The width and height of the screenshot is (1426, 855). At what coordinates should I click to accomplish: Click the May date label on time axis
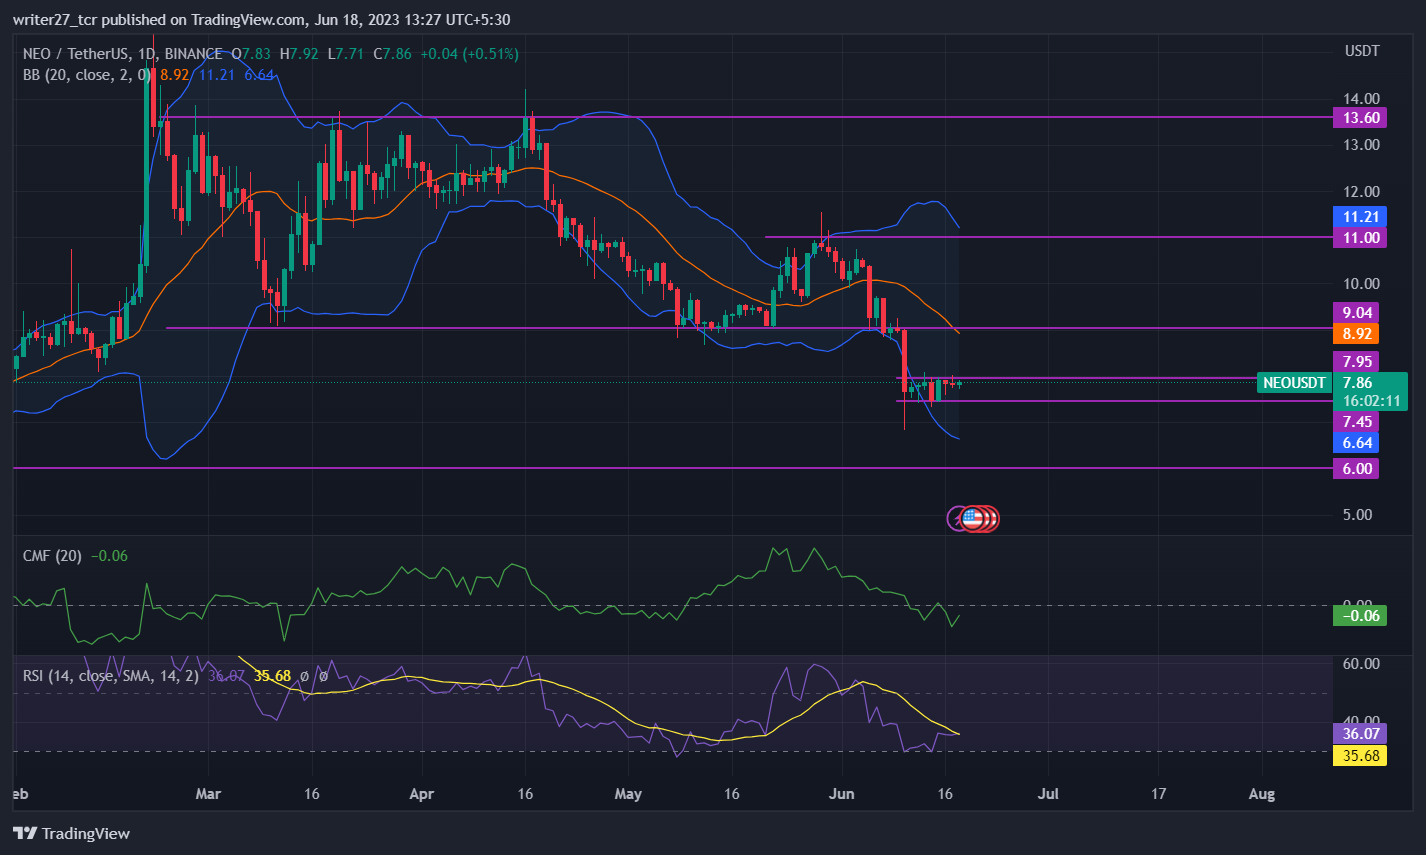[628, 794]
